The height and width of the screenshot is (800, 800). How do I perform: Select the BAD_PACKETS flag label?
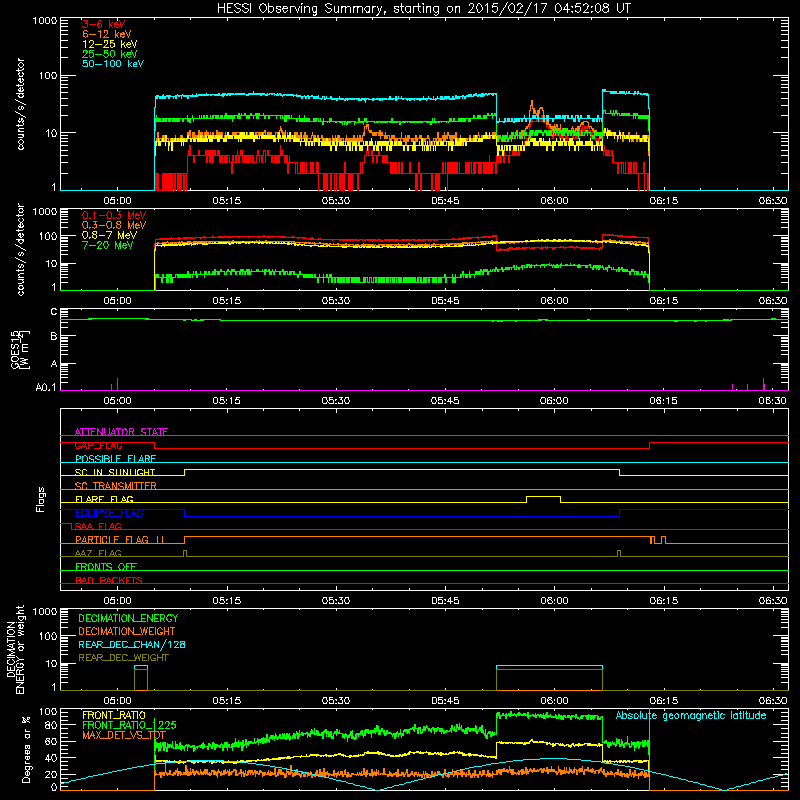click(109, 580)
